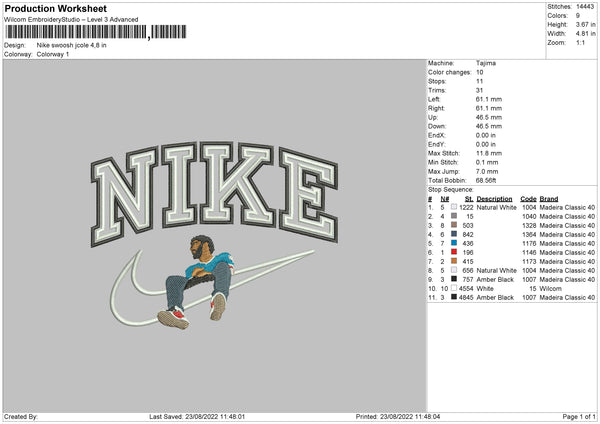This screenshot has width=600, height=424.
Task: Click the 'Page 1 of 1' footer
Action: point(579,416)
